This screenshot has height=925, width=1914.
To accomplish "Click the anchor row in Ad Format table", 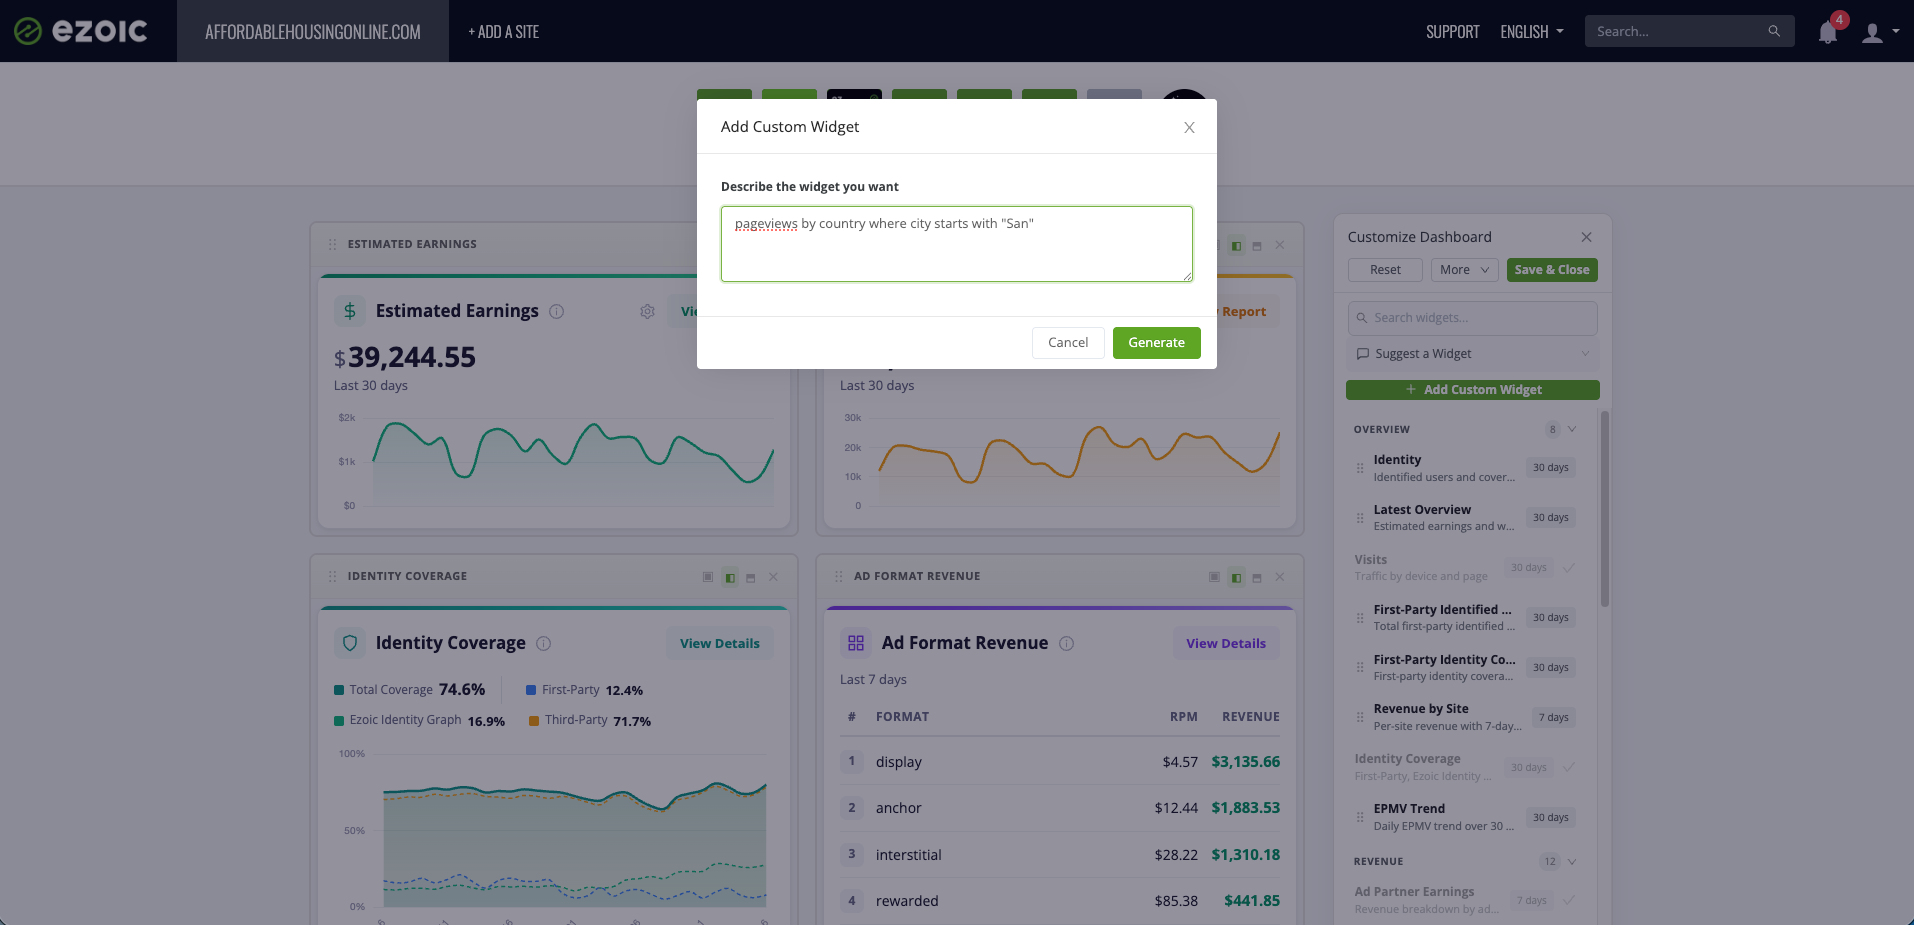I will pos(1060,808).
